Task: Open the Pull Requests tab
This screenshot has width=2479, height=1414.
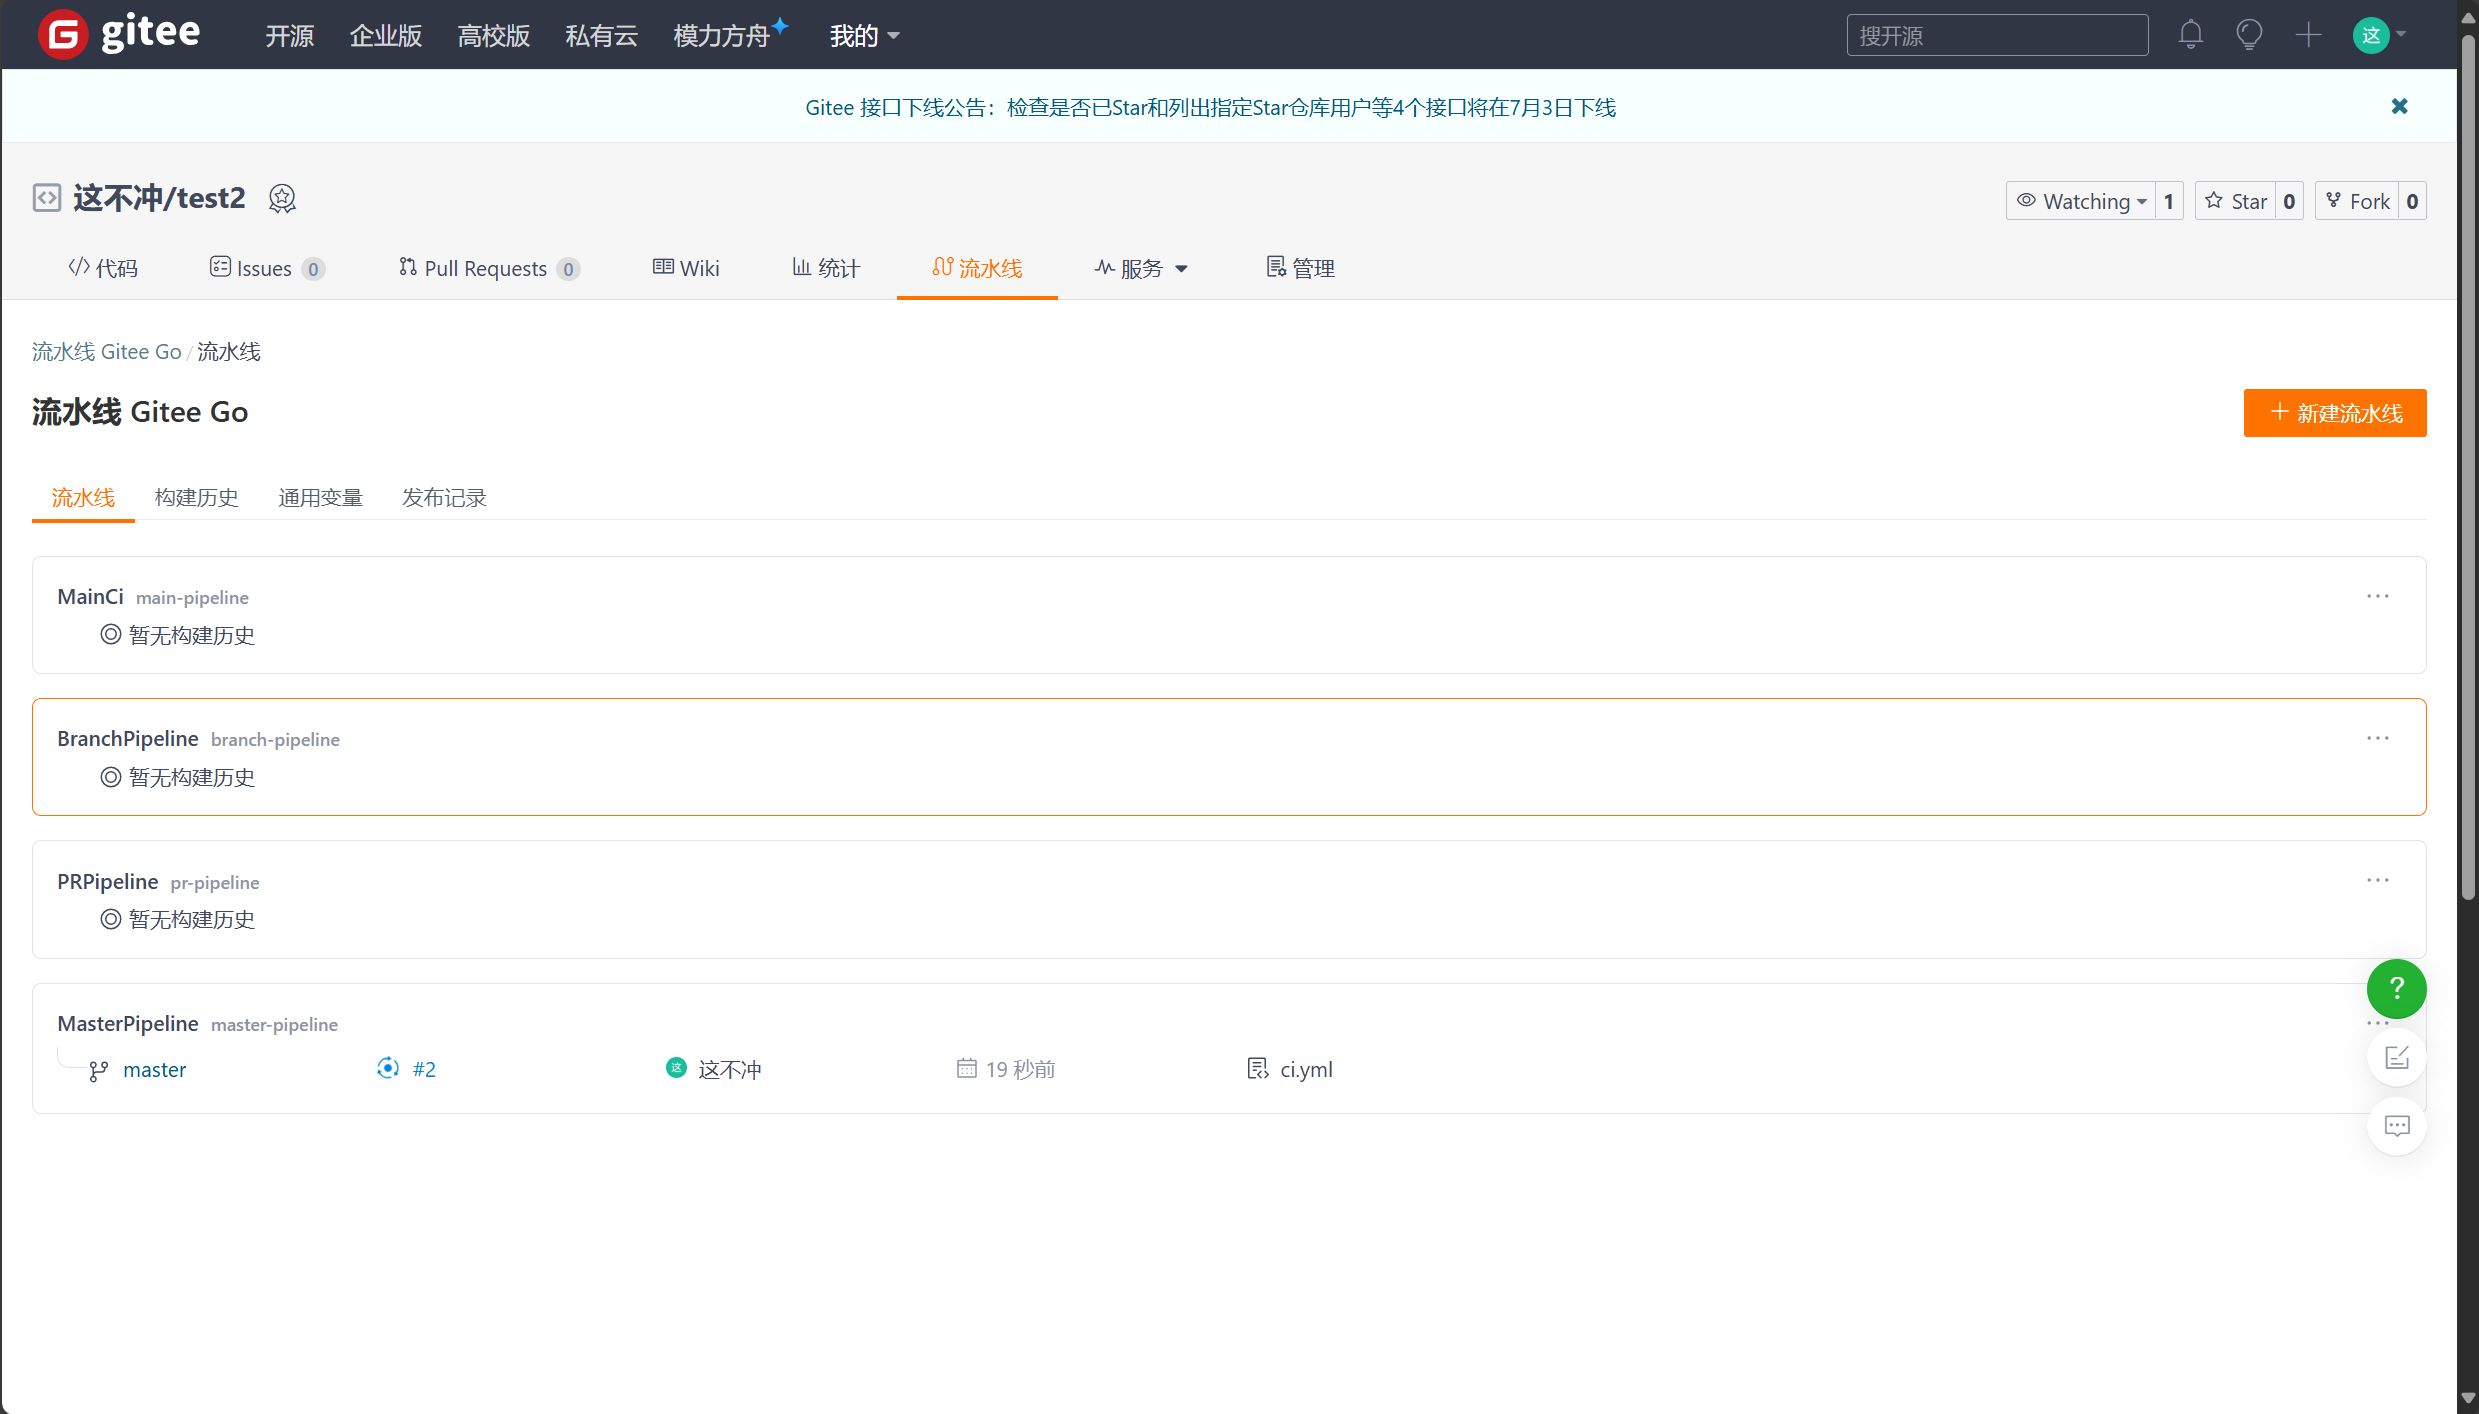Action: (x=485, y=268)
